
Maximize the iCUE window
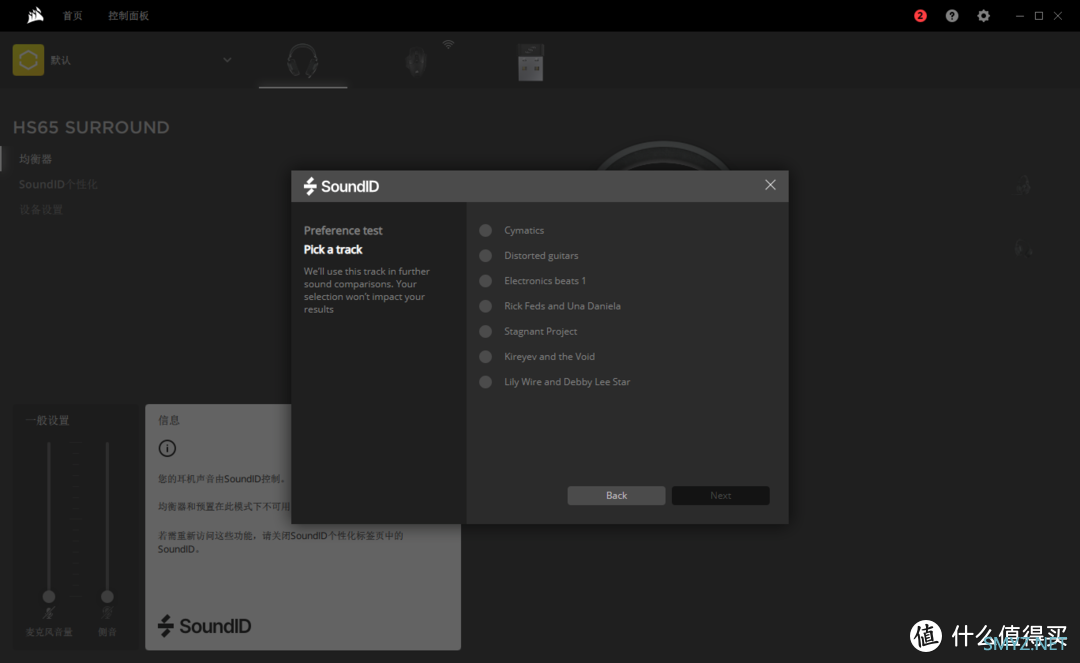pyautogui.click(x=1039, y=16)
